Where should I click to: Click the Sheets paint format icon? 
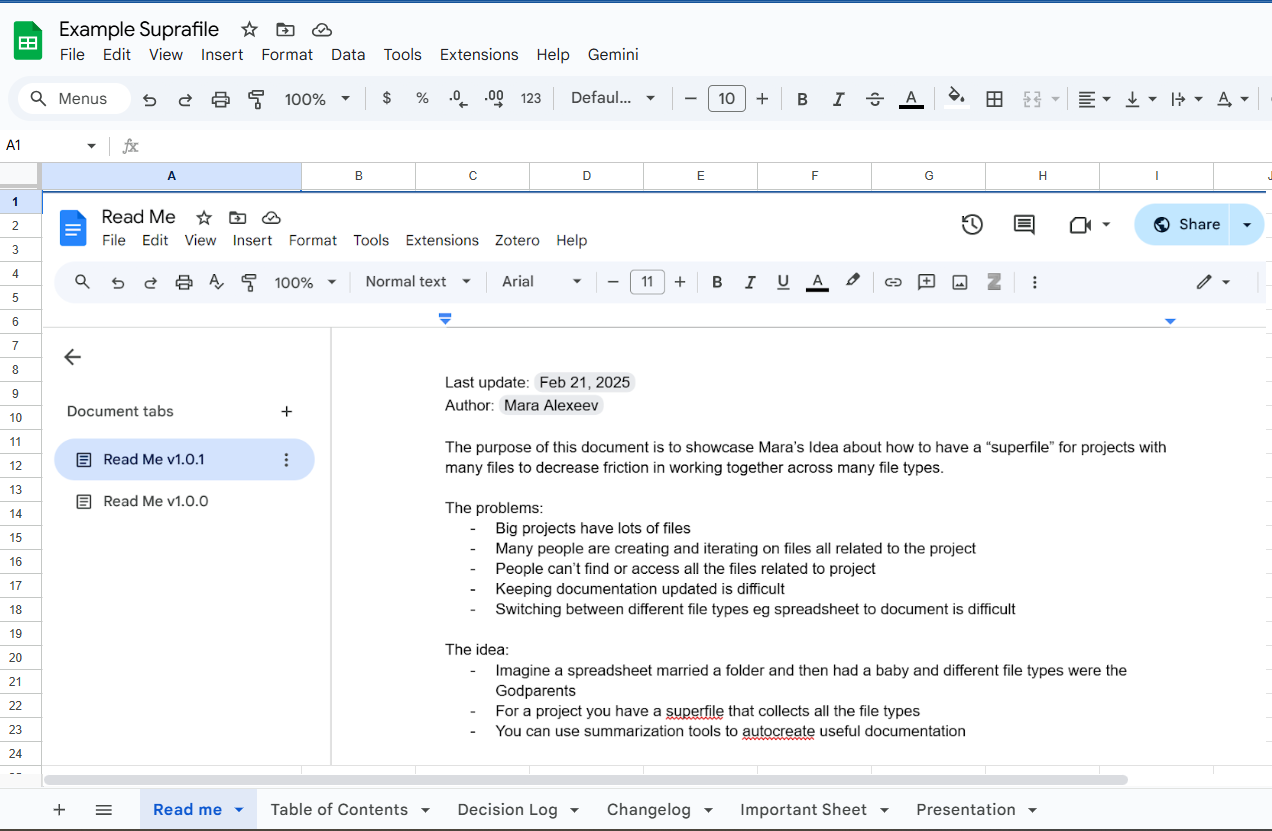pyautogui.click(x=256, y=99)
